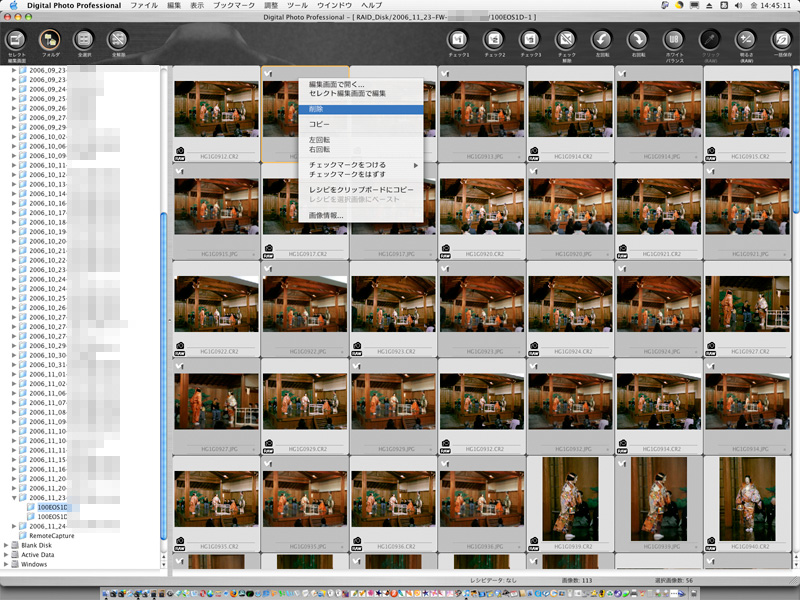Open the 明るさ(RAW) brightness tool
The height and width of the screenshot is (600, 800).
click(746, 40)
